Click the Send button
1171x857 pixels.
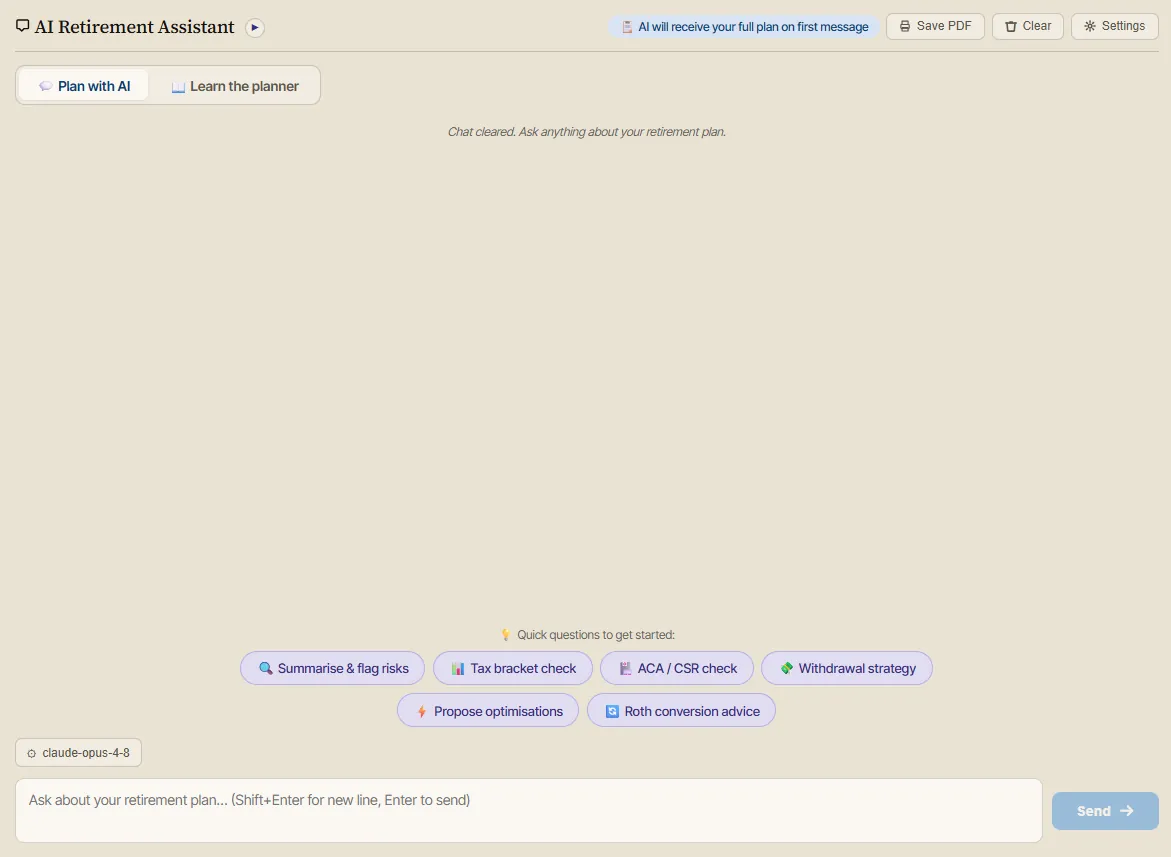(x=1105, y=811)
